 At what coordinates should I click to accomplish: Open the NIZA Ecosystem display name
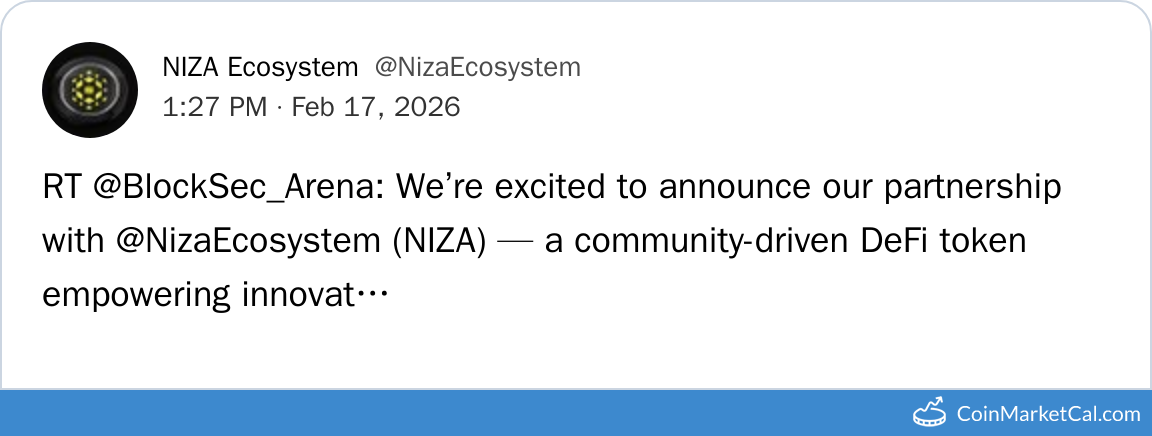pyautogui.click(x=260, y=68)
